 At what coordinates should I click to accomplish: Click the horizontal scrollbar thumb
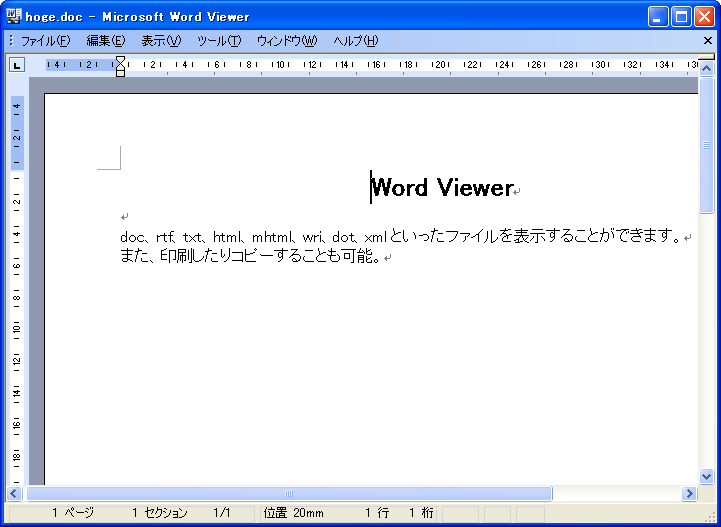tap(289, 493)
